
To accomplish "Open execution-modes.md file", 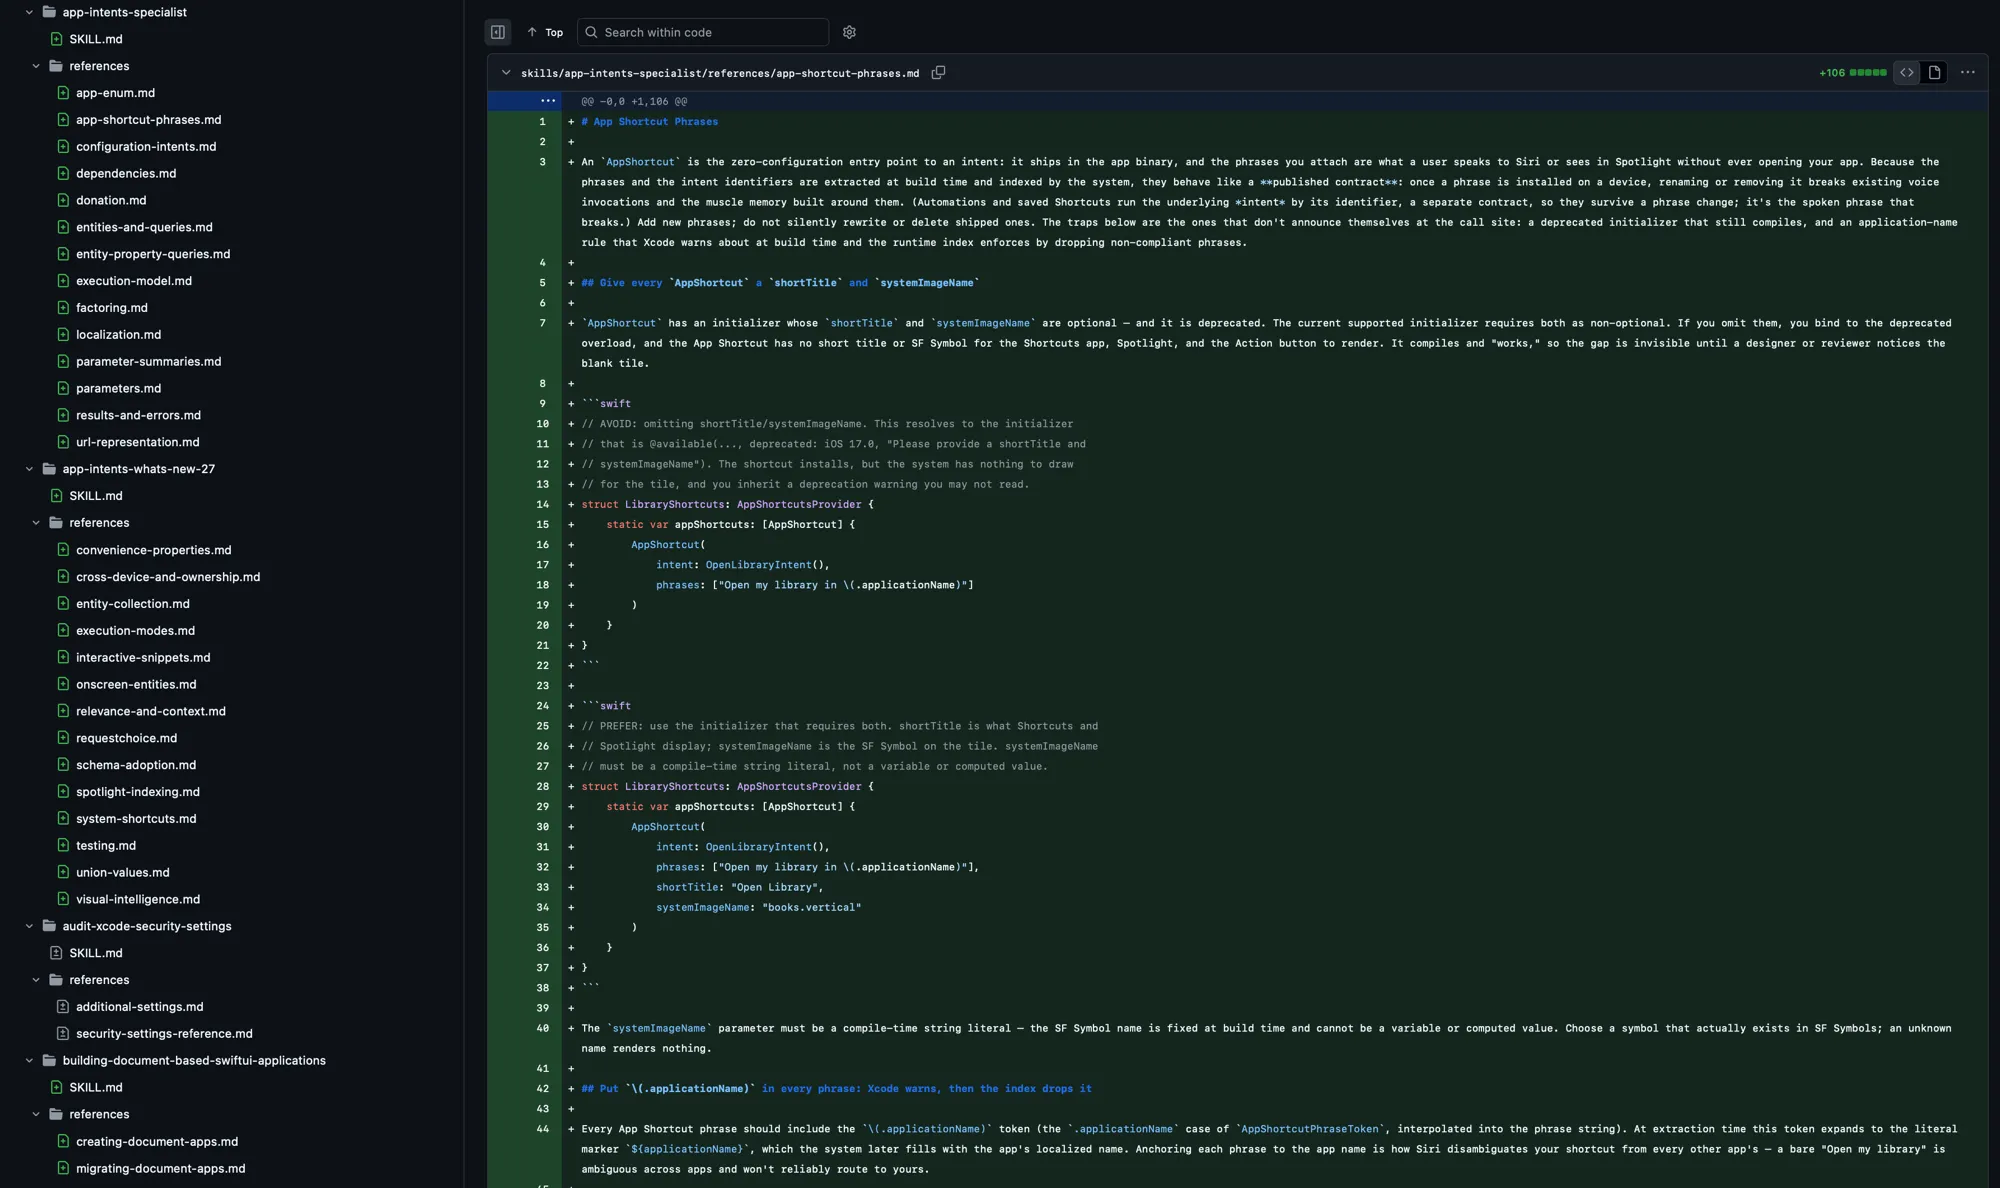I will click(x=135, y=631).
